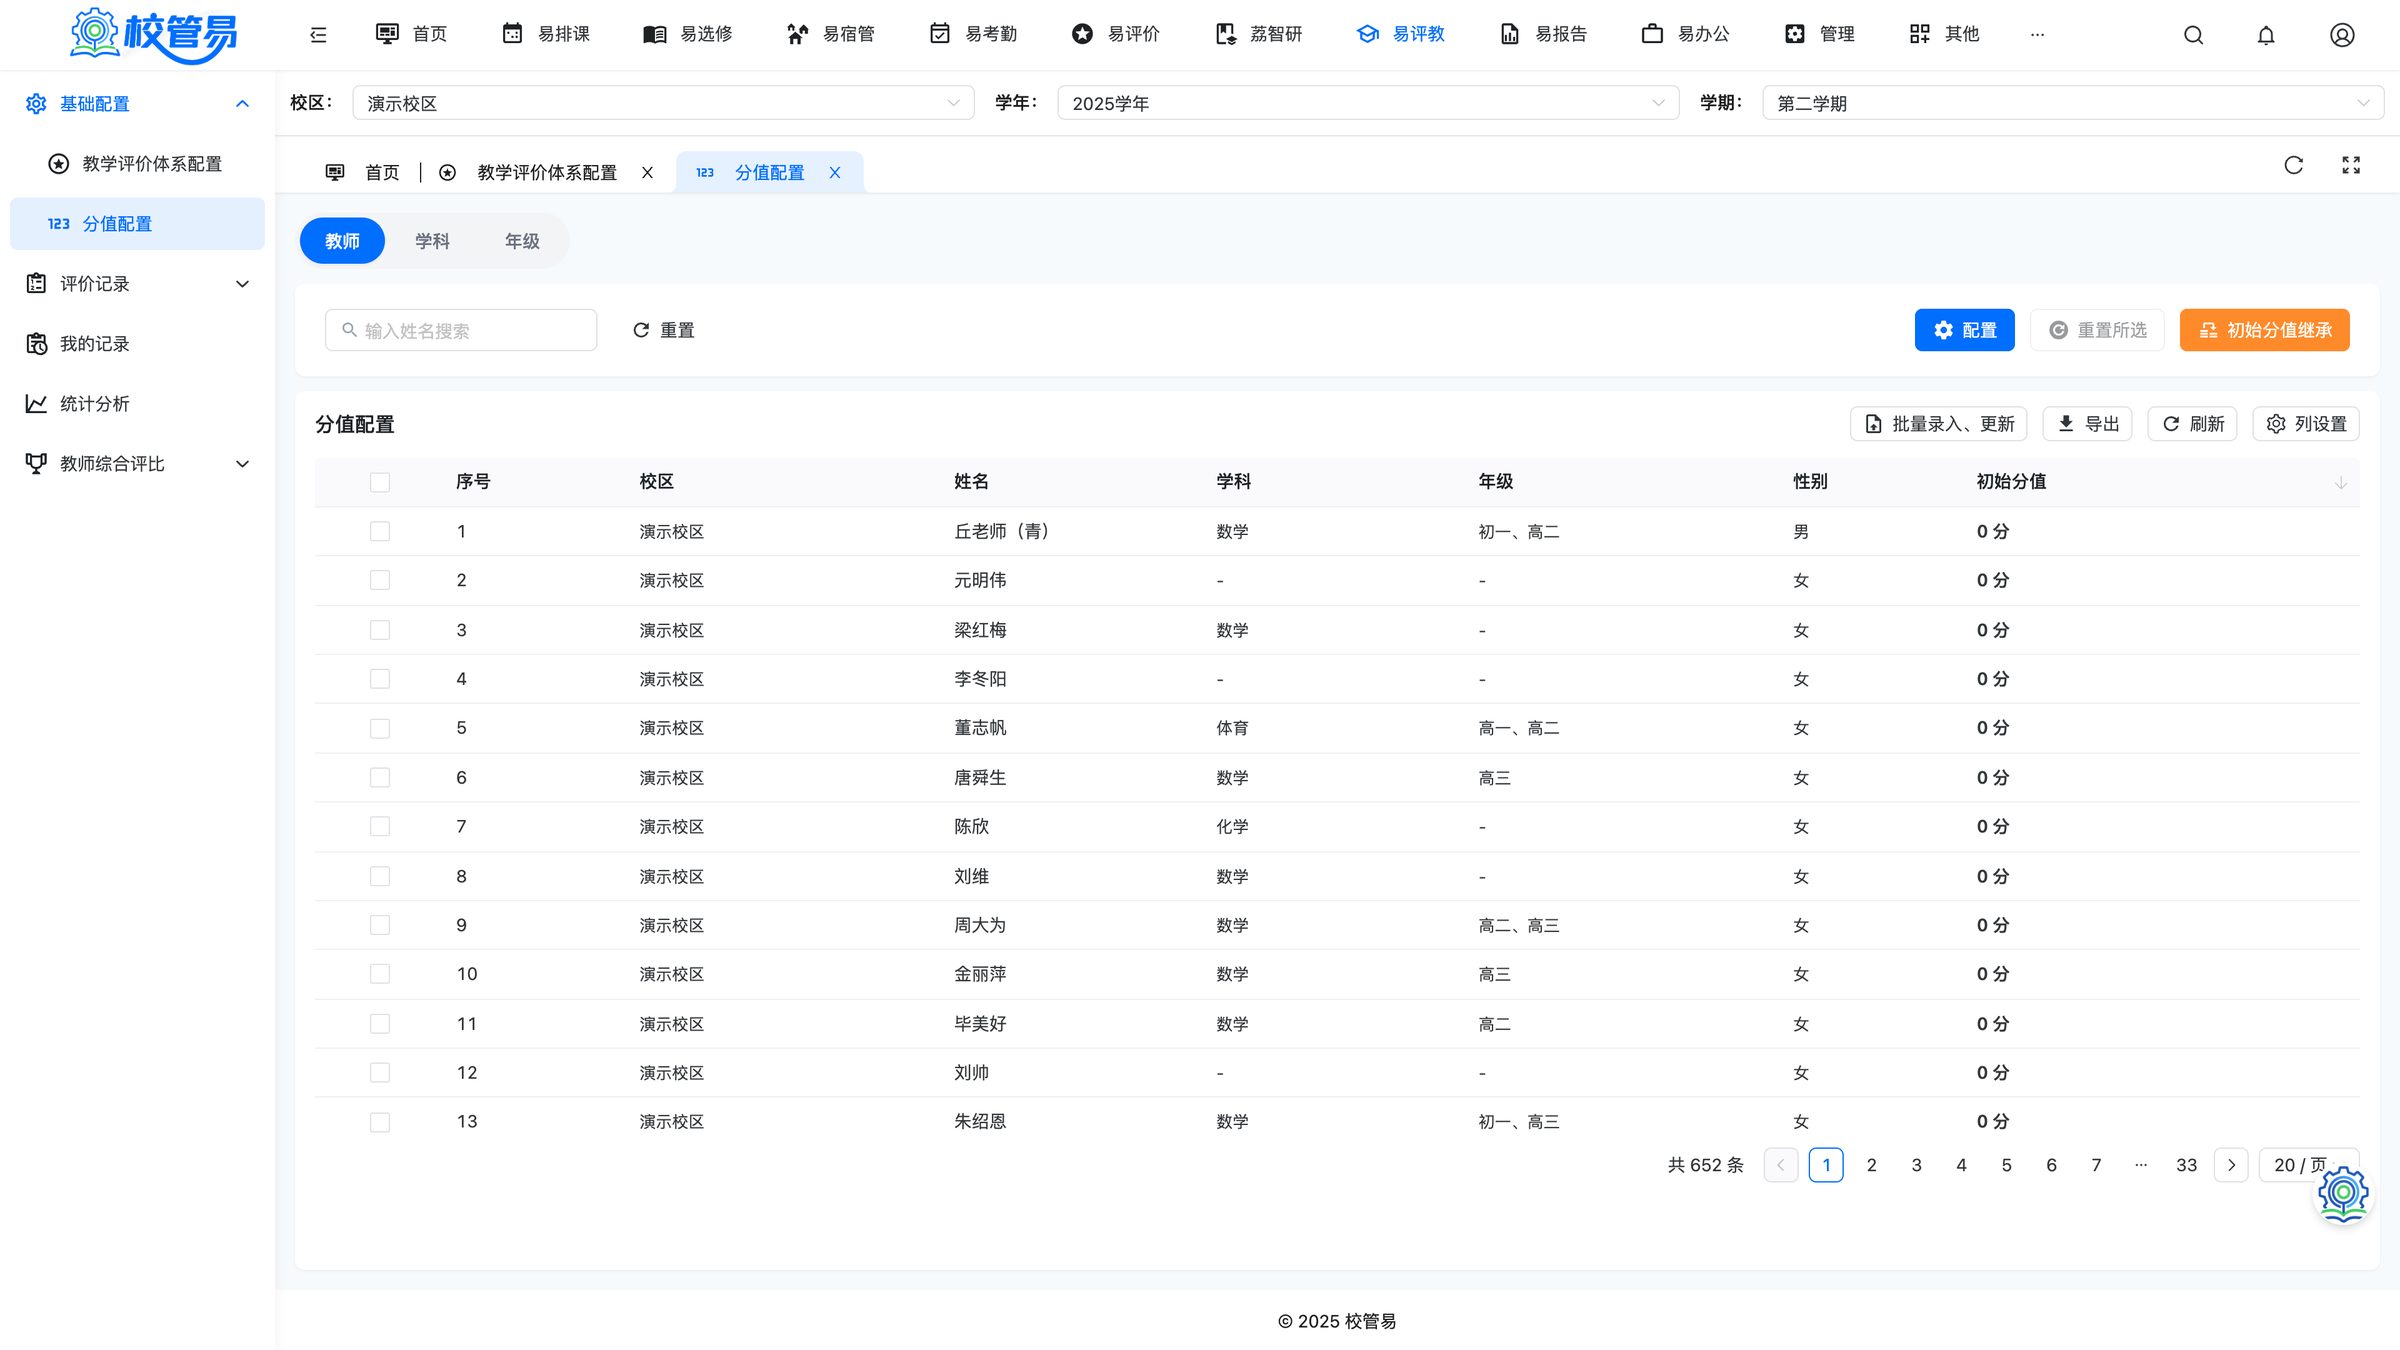Focus the 输入姓名搜索 field
Viewport: 2400px width, 1350px height.
[x=461, y=330]
